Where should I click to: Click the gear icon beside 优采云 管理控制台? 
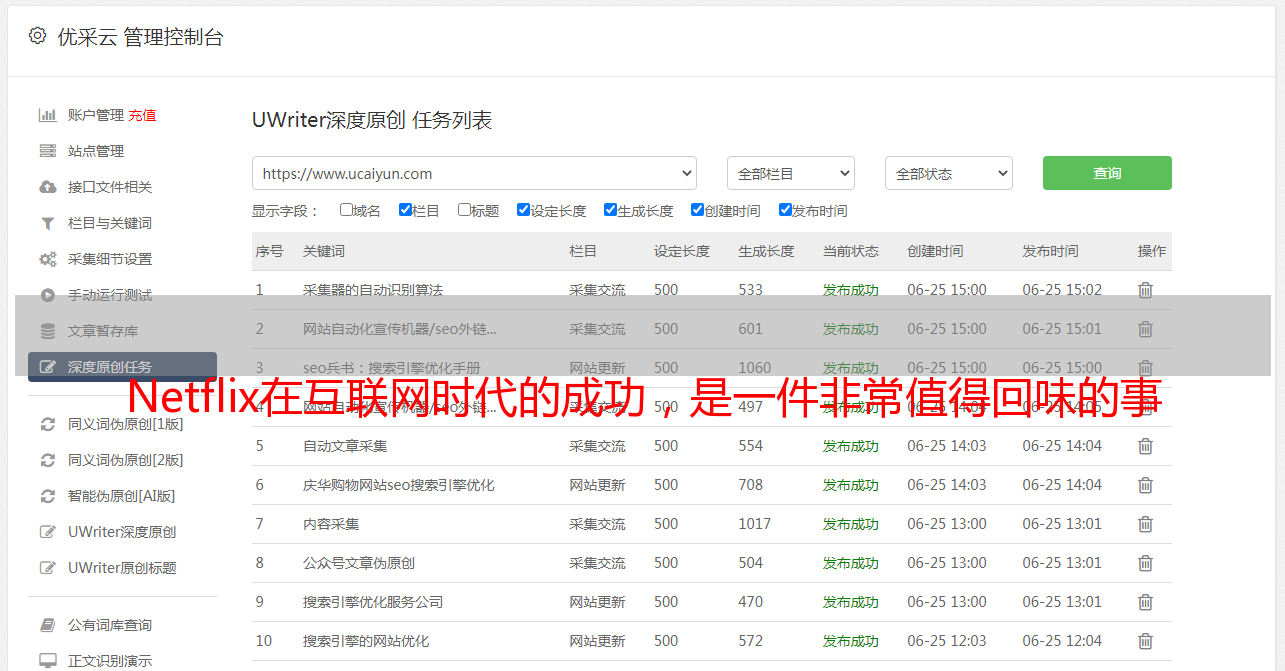[x=37, y=36]
